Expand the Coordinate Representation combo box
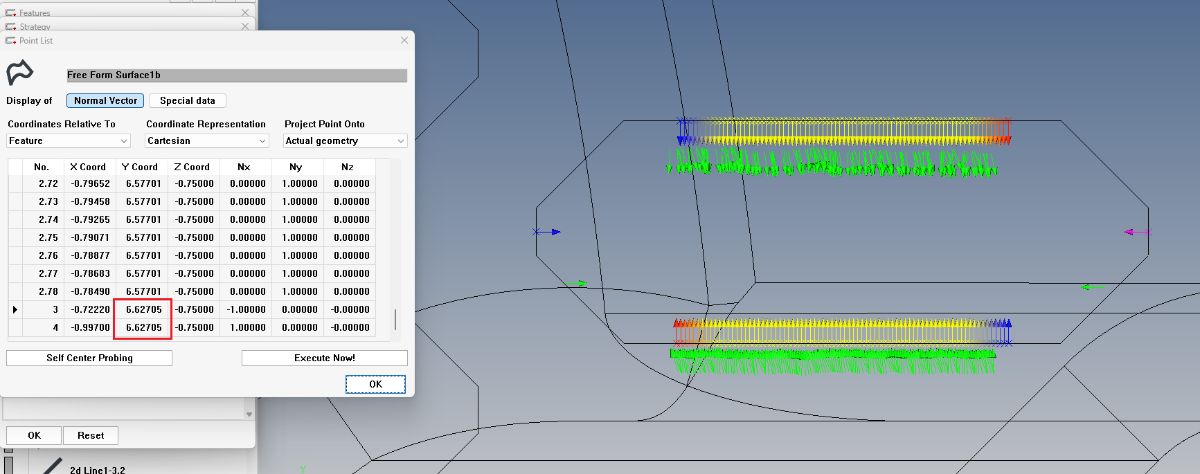 (x=207, y=141)
